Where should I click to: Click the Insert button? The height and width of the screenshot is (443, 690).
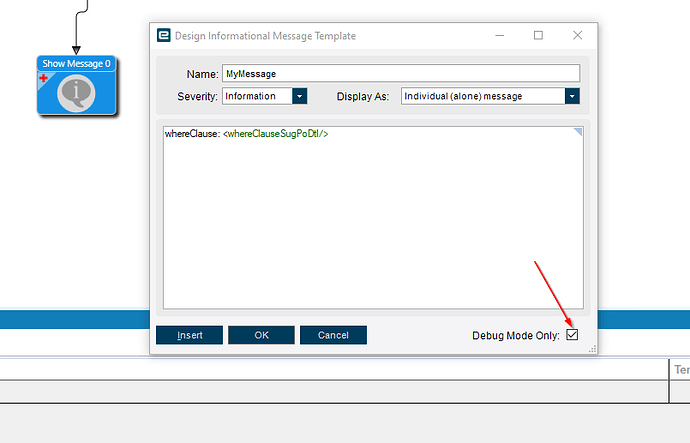190,335
